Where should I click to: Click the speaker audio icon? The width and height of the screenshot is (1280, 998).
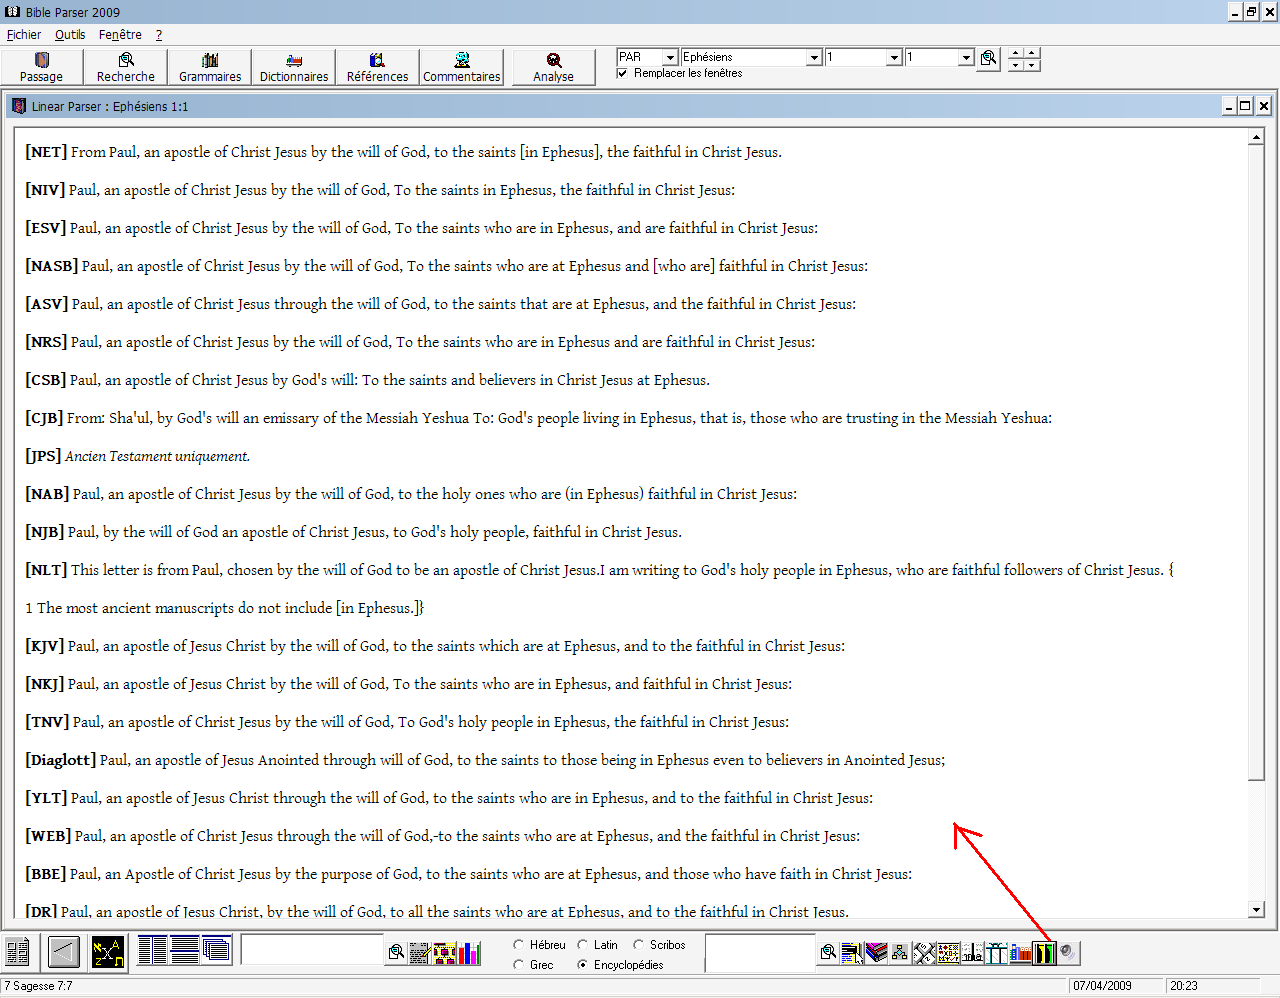pos(1069,952)
